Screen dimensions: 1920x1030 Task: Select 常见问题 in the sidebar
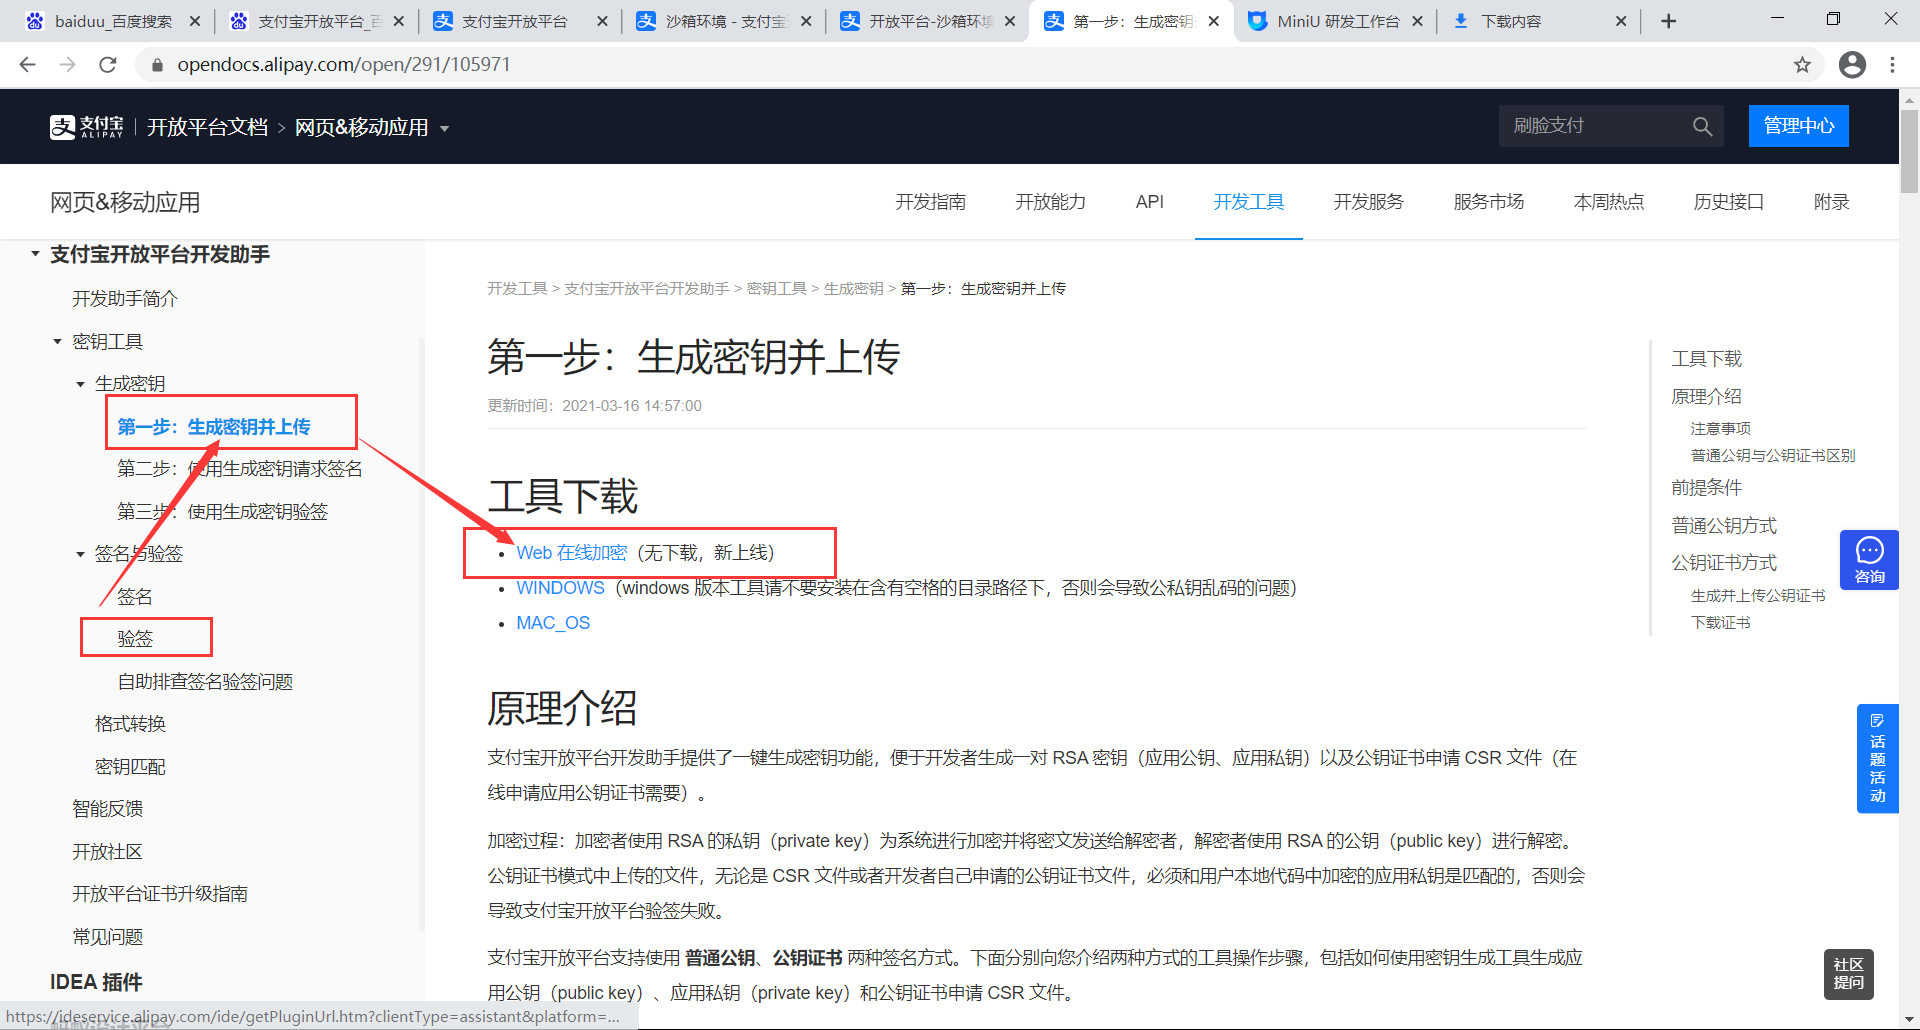[107, 937]
